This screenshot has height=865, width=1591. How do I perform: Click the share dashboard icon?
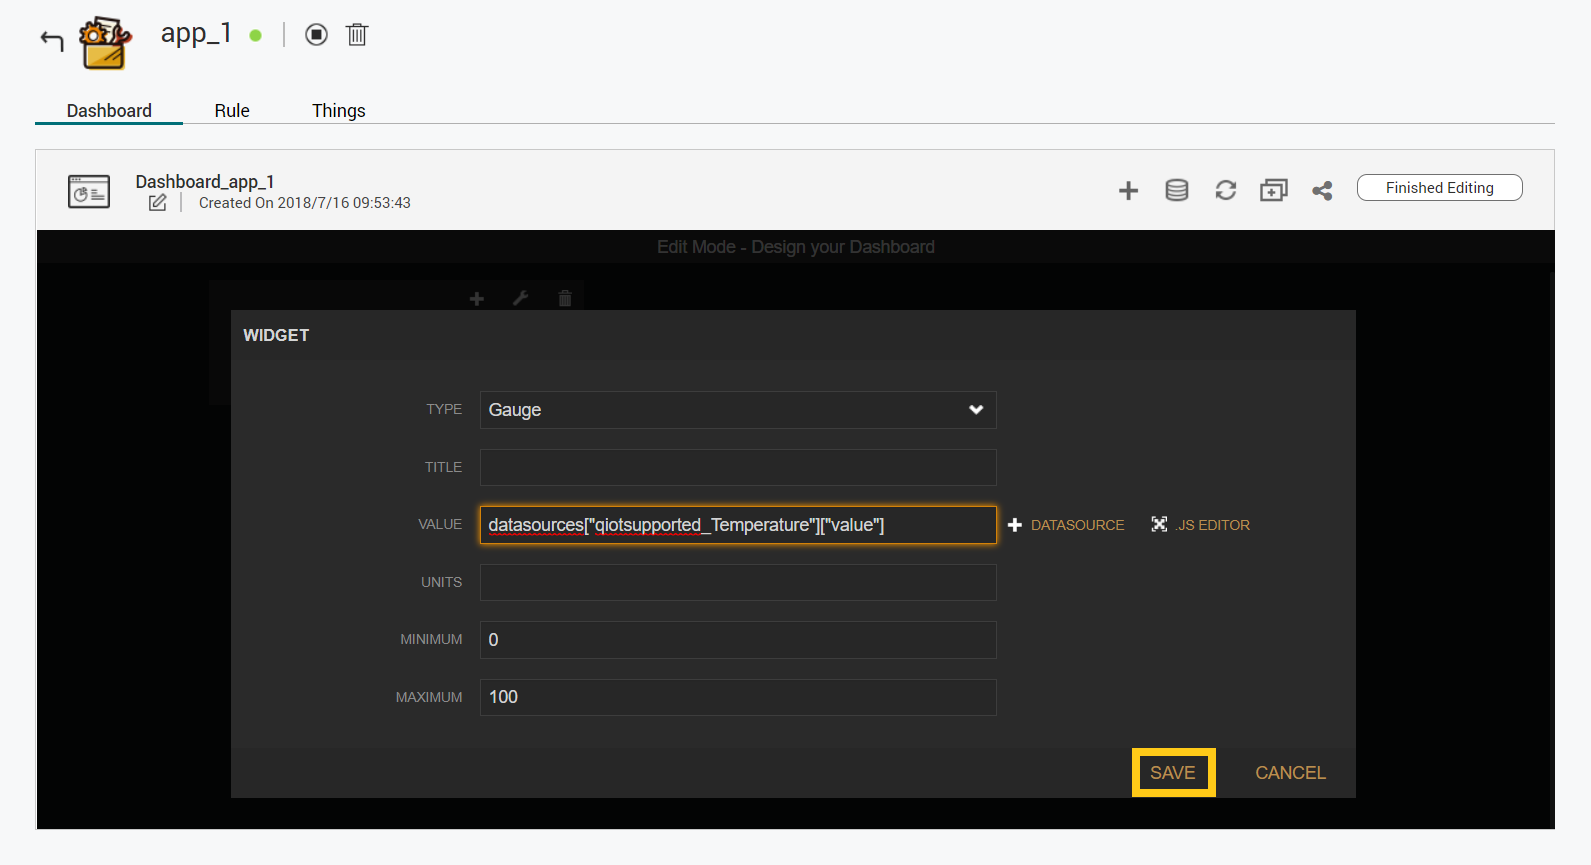pos(1322,190)
